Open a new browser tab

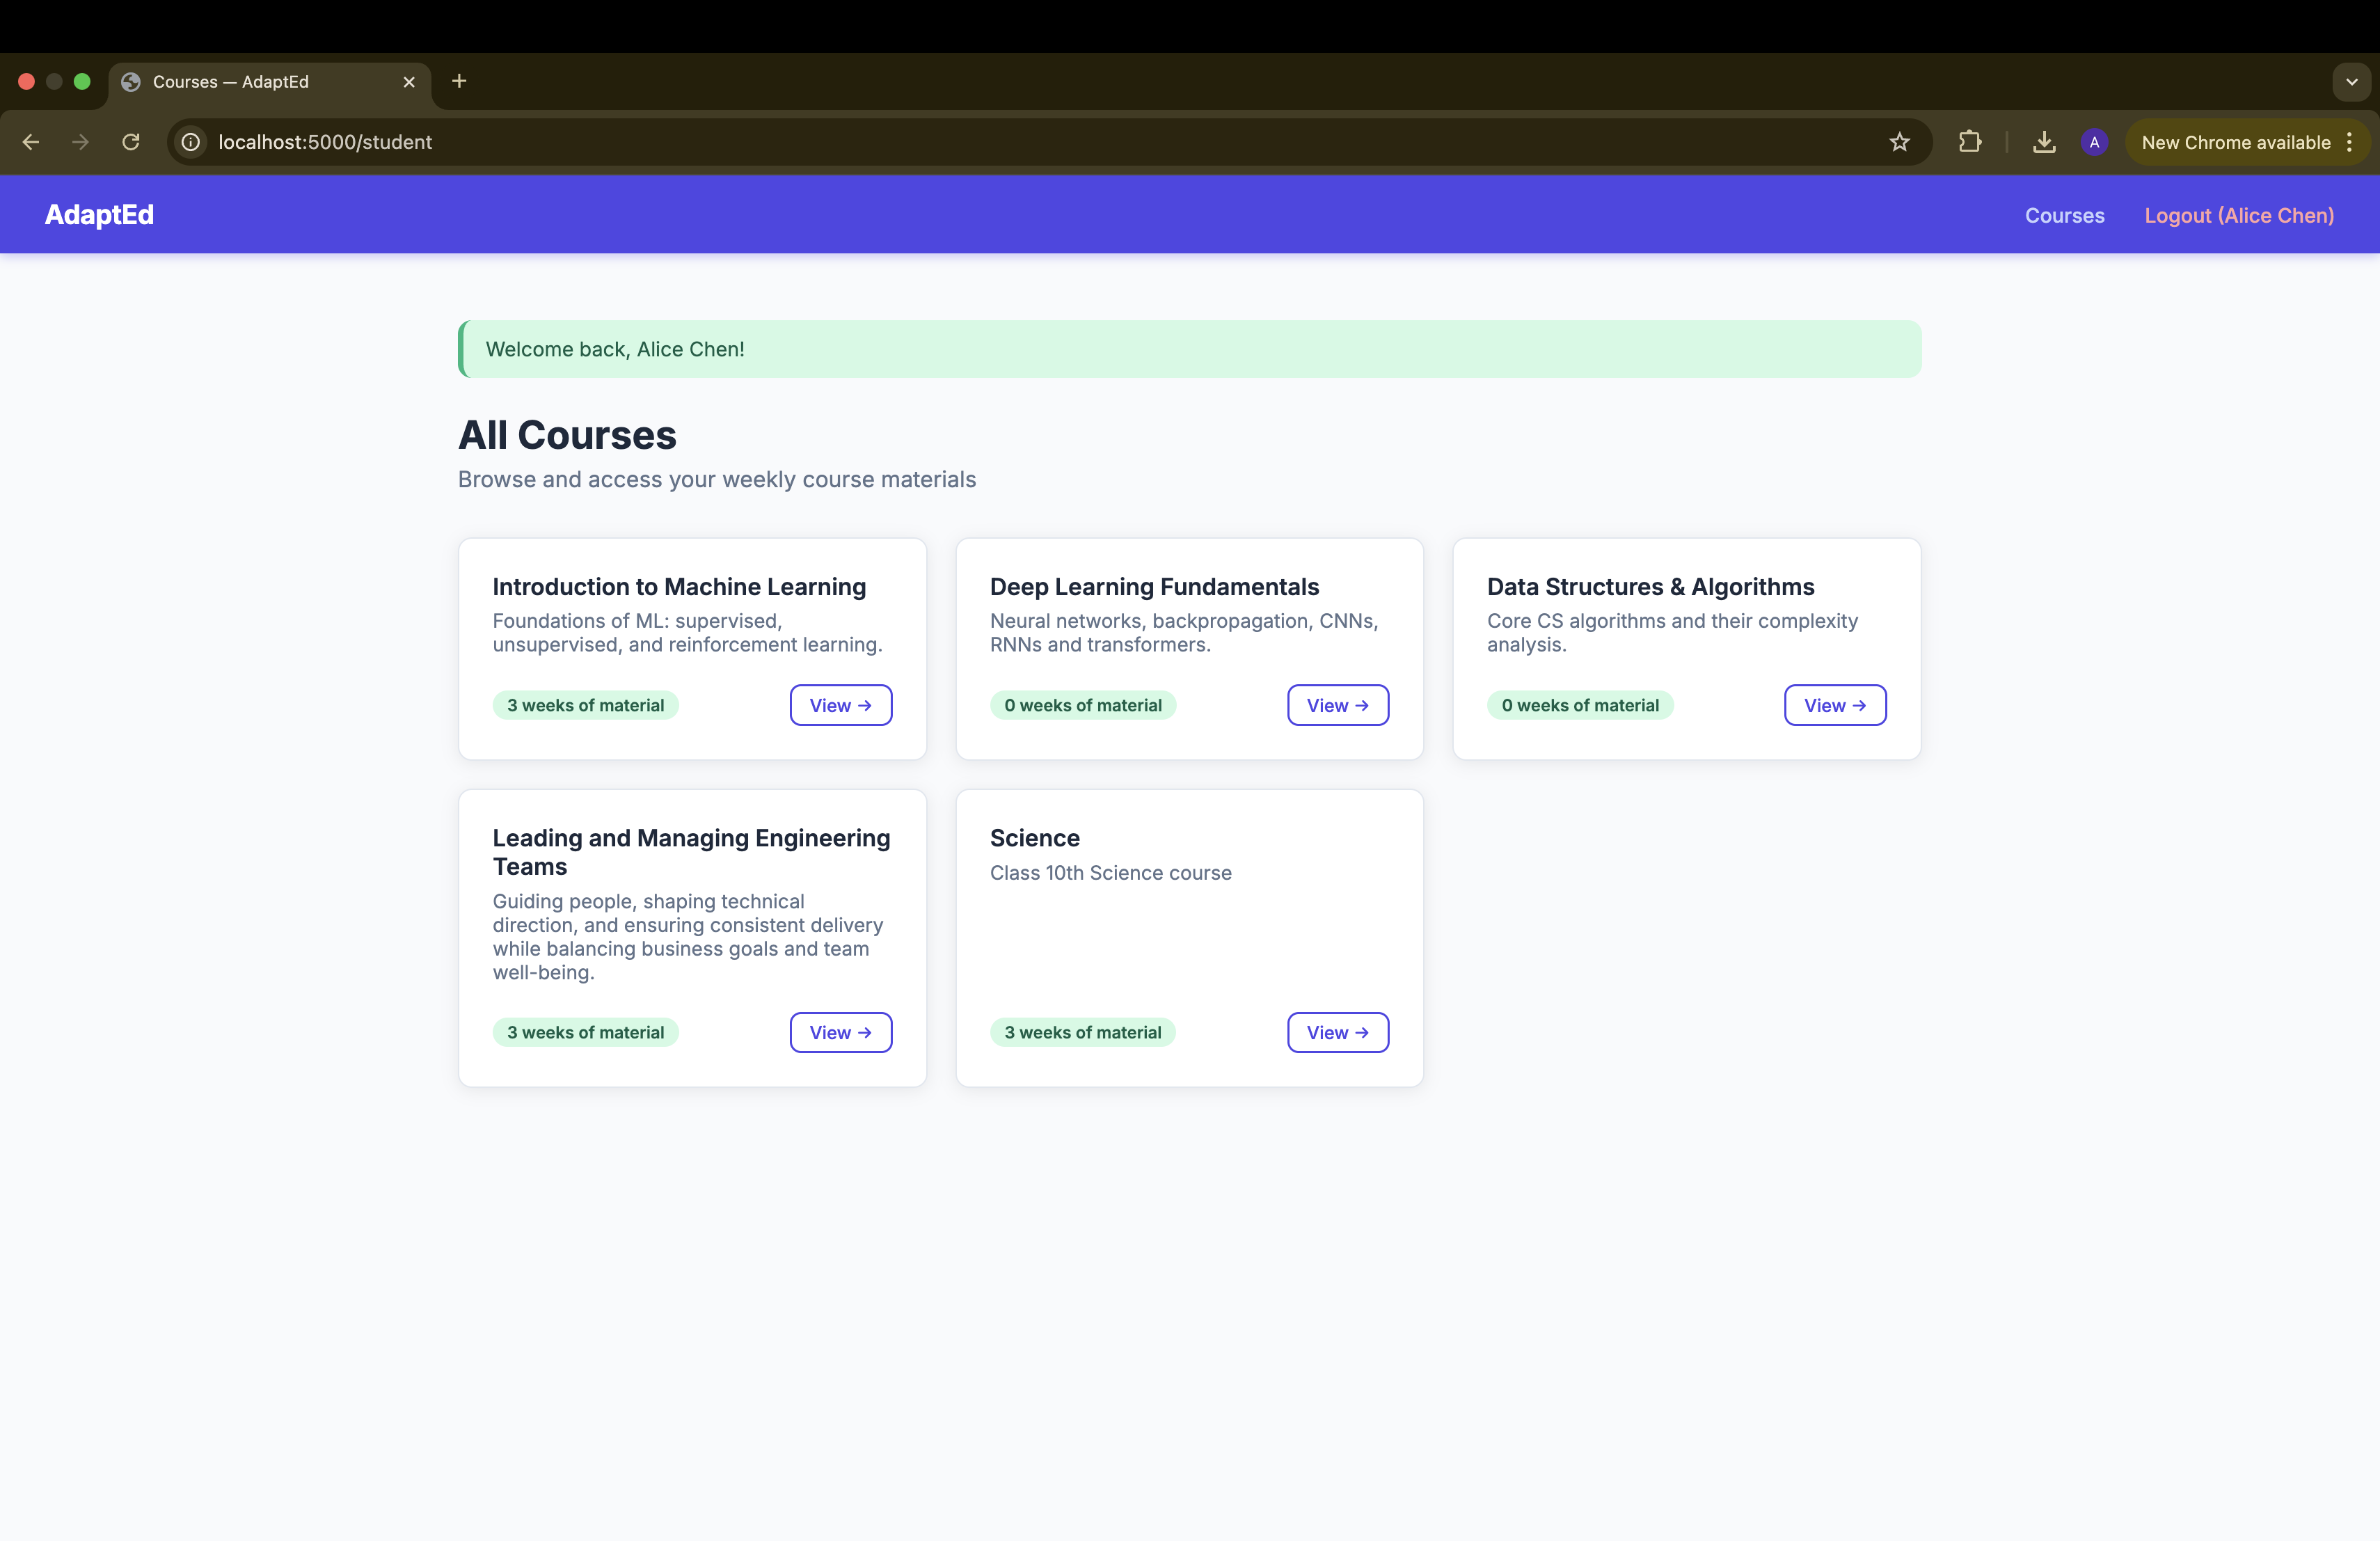[x=459, y=81]
